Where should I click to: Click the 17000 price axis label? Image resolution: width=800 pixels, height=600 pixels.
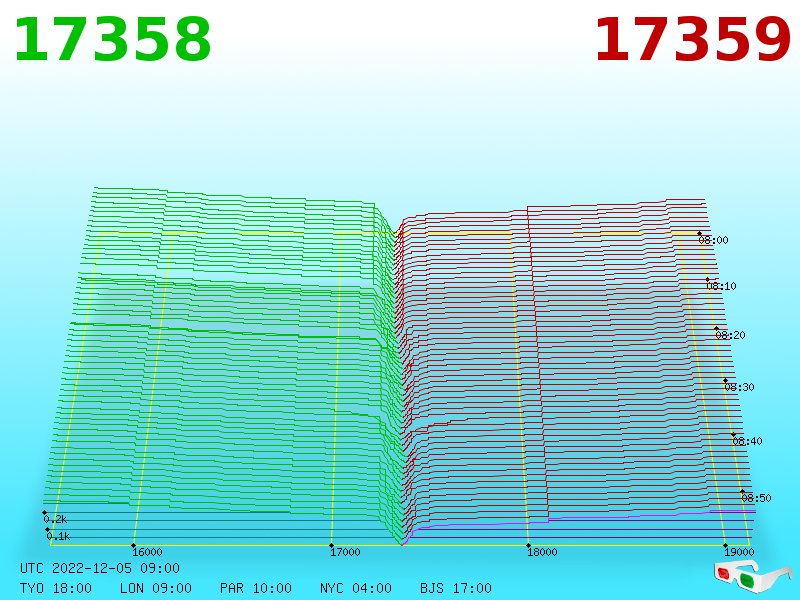pyautogui.click(x=345, y=552)
